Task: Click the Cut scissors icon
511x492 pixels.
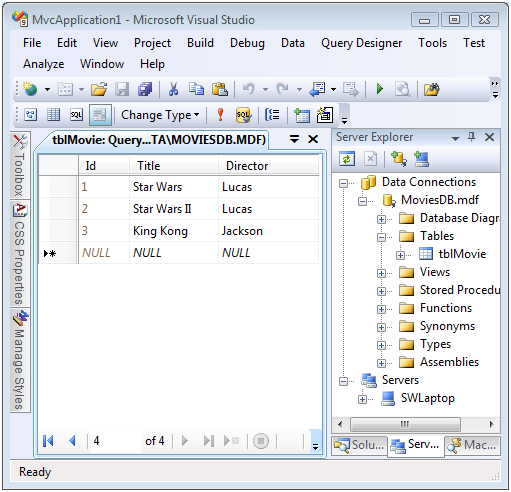Action: point(173,89)
